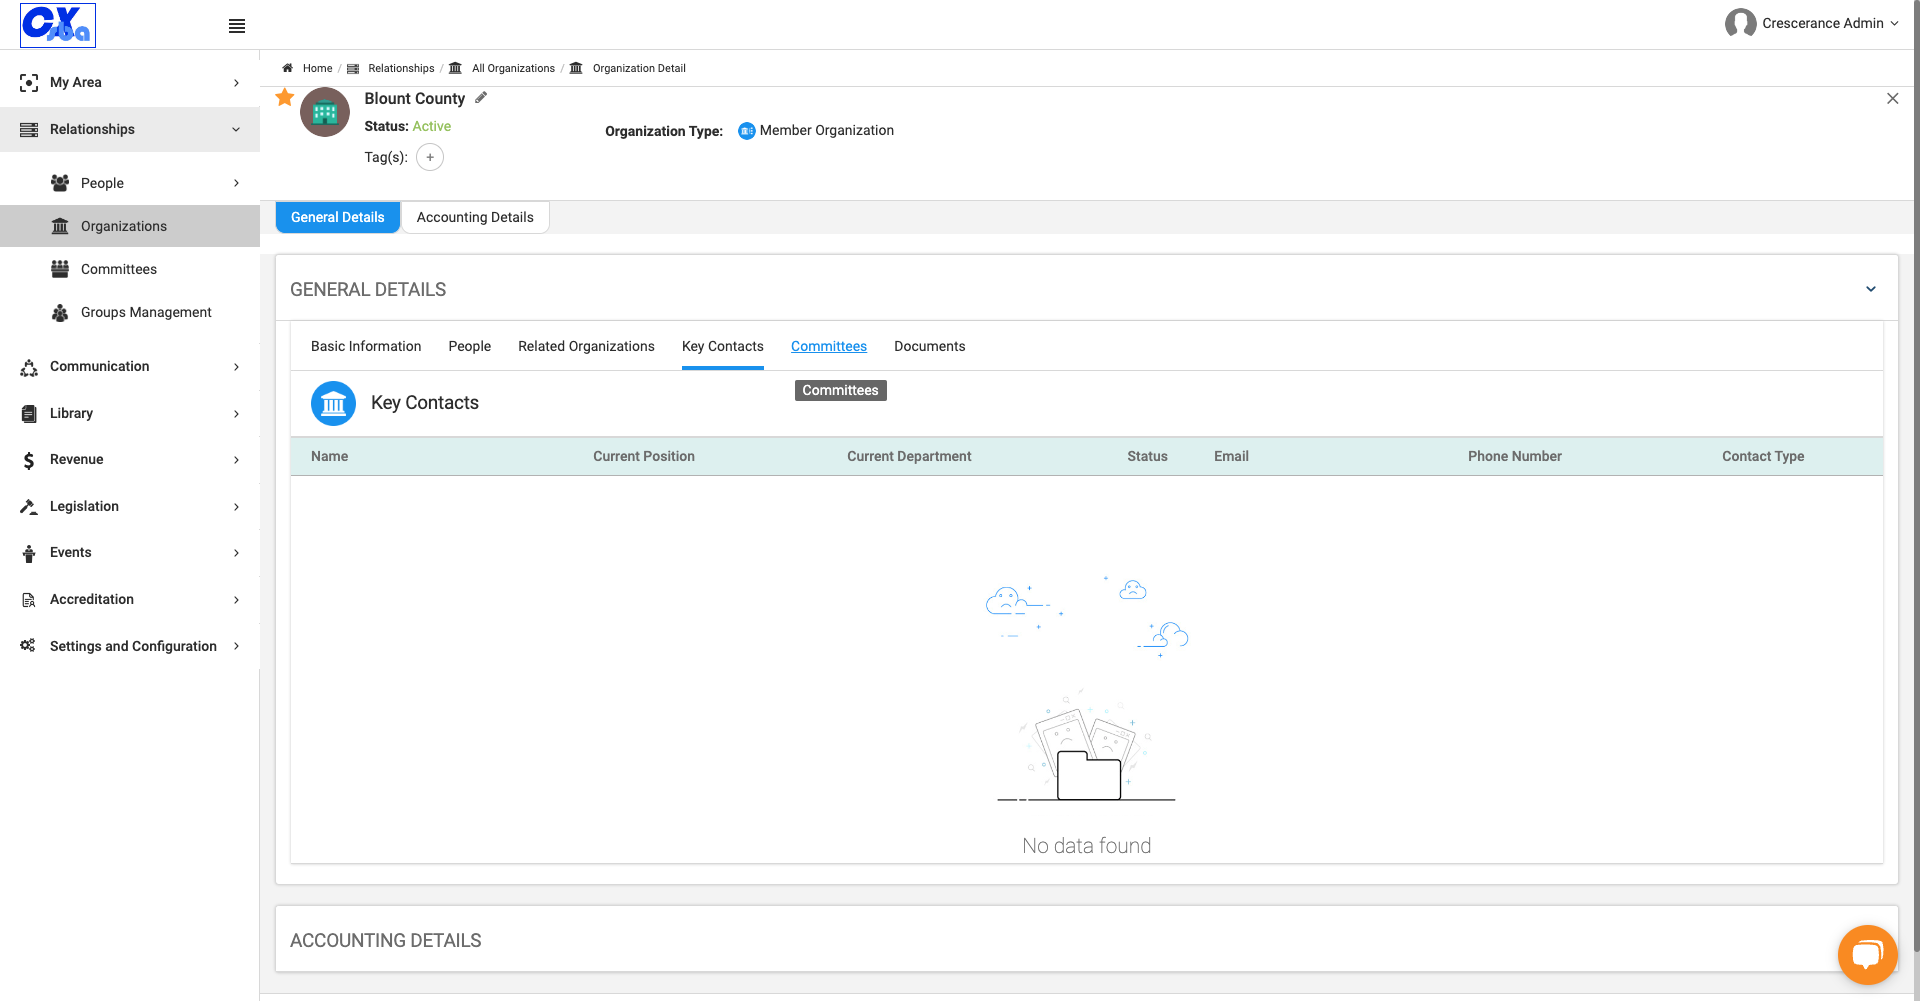The height and width of the screenshot is (1001, 1920).
Task: Expand the Communication menu chevron
Action: pyautogui.click(x=236, y=367)
